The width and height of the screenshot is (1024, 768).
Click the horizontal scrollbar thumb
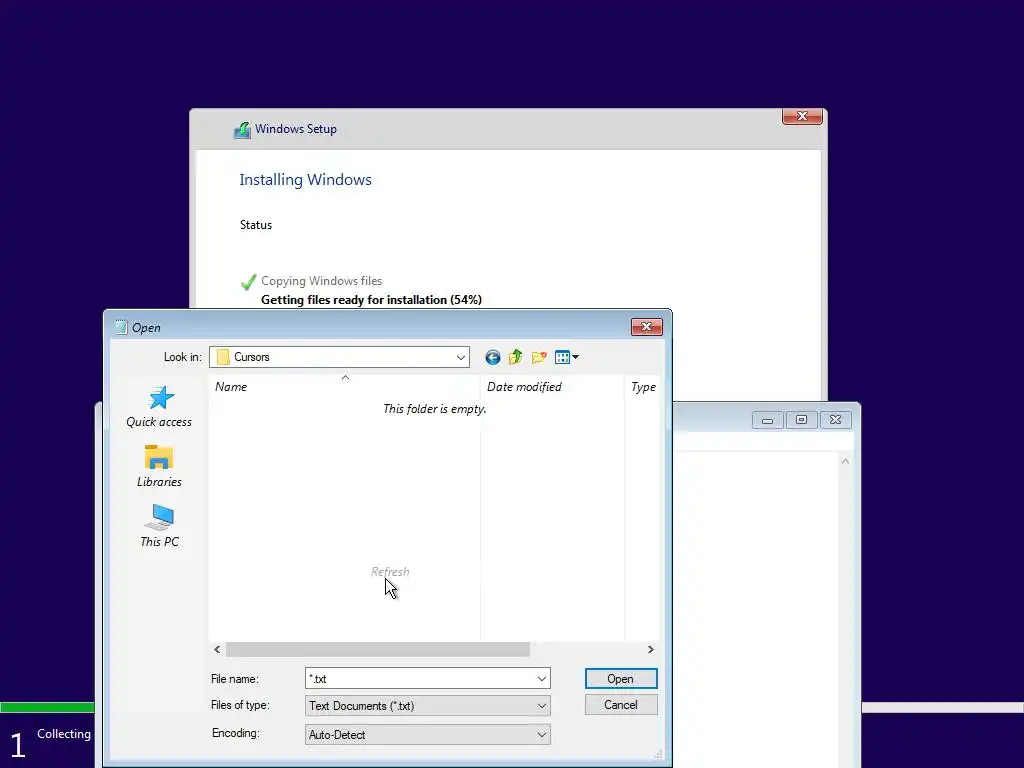point(377,649)
